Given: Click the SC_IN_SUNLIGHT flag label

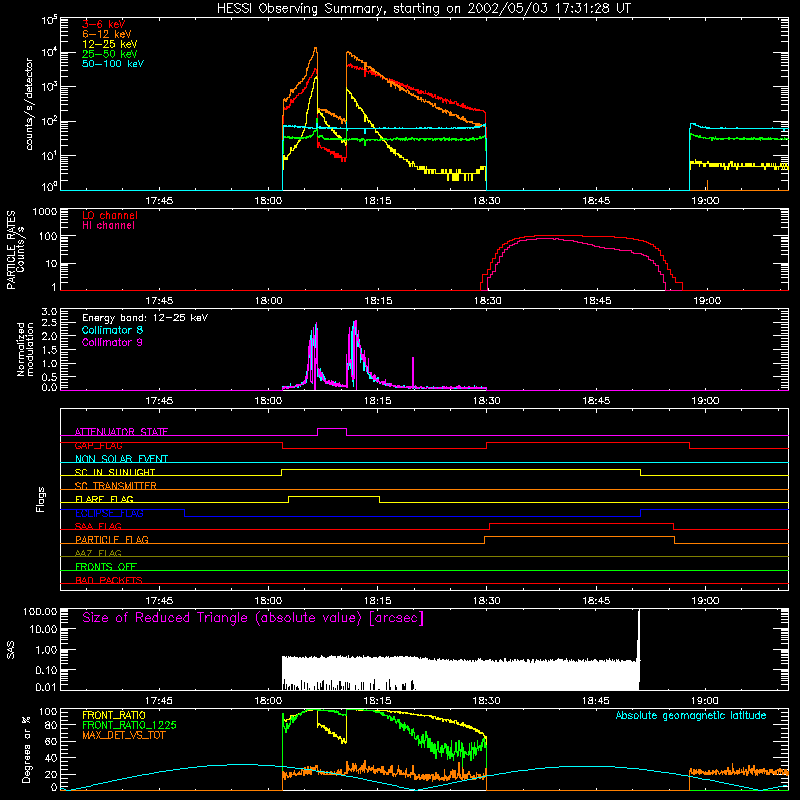Looking at the screenshot, I should 115,472.
